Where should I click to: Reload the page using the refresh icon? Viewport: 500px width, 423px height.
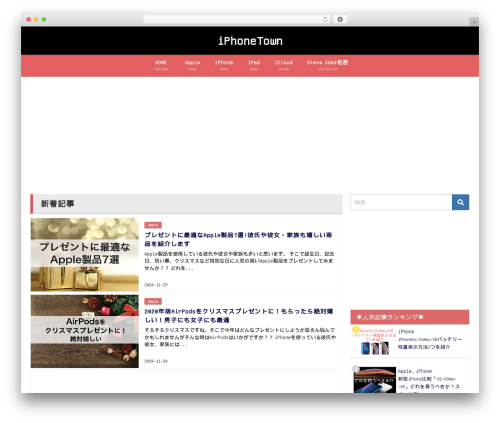pyautogui.click(x=325, y=19)
